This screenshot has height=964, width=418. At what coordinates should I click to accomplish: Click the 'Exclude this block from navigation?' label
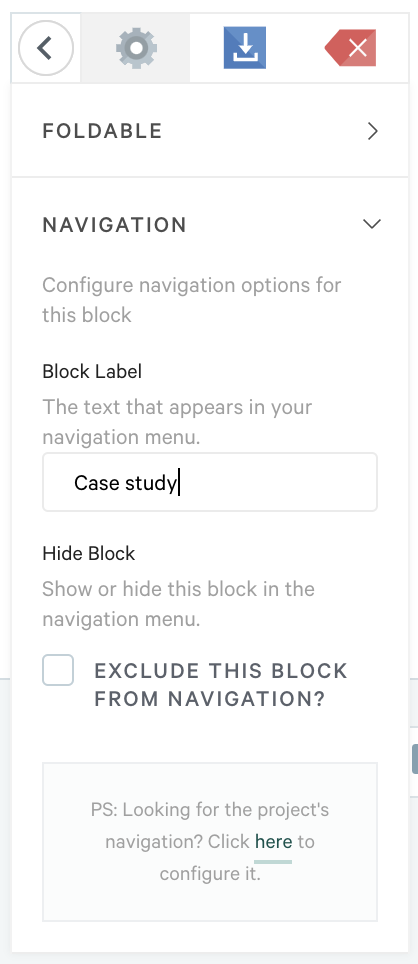tap(221, 684)
